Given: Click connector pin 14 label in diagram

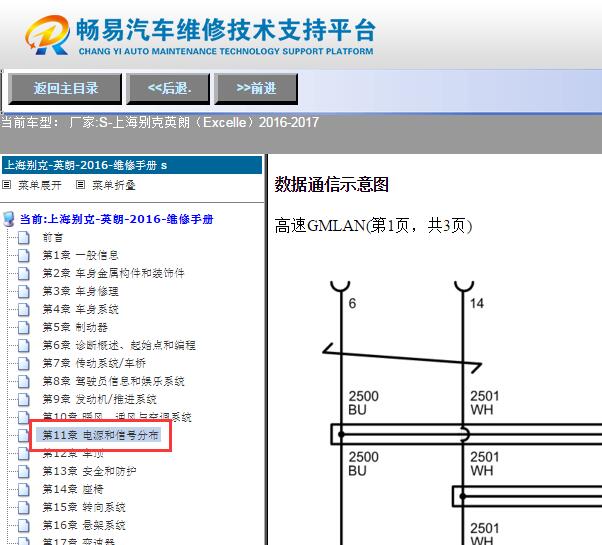Looking at the screenshot, I should [x=477, y=304].
